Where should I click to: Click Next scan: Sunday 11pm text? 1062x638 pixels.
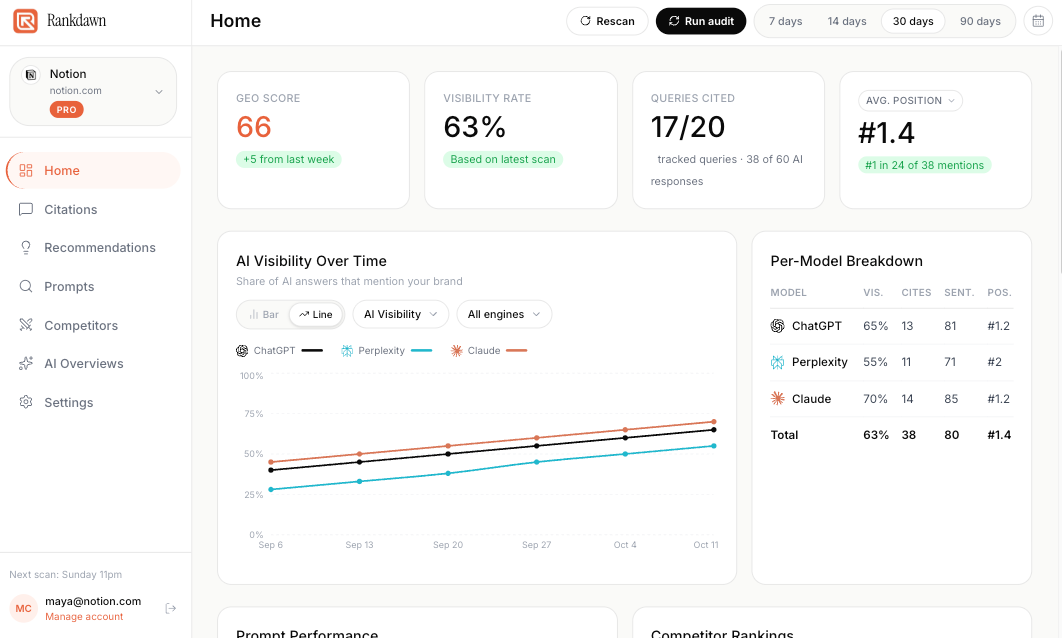66,575
